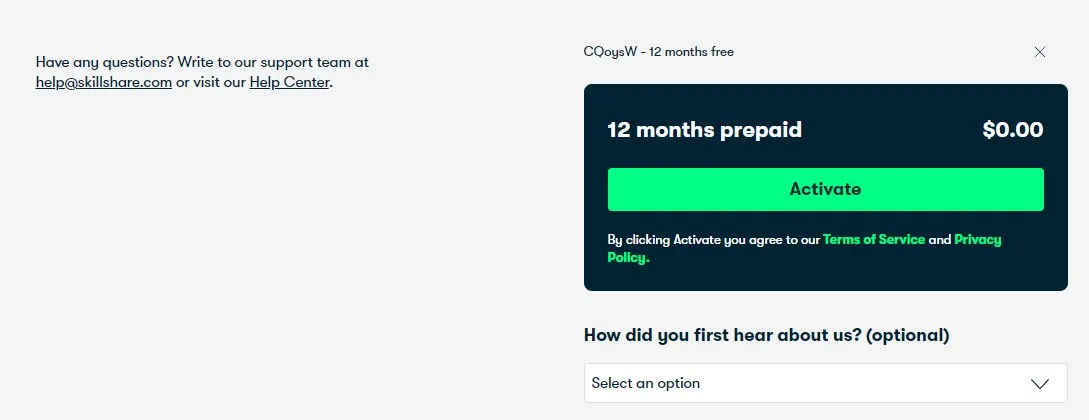This screenshot has width=1089, height=420.
Task: Dismiss the coupon panel with the X icon
Action: 1040,52
